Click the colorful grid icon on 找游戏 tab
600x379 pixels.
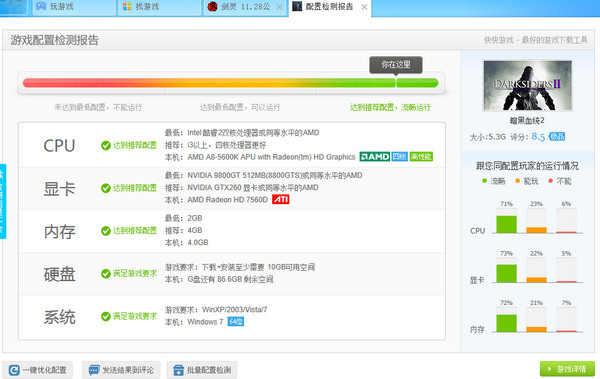click(127, 6)
